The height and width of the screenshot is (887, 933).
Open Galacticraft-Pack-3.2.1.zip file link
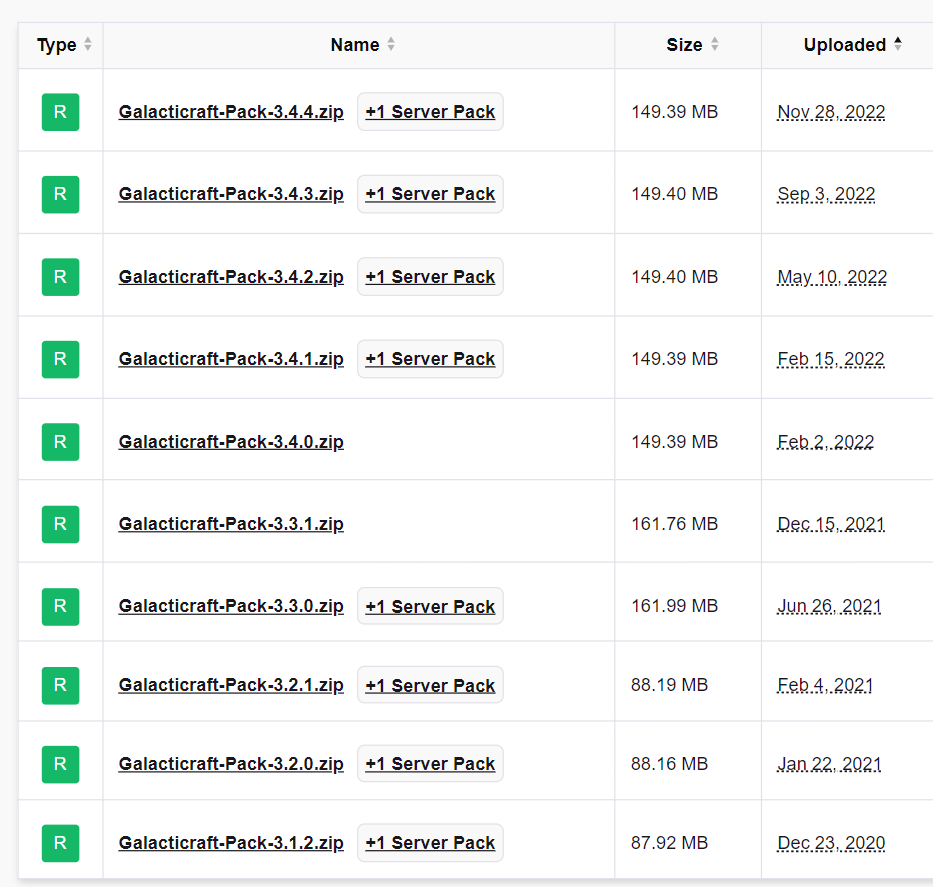tap(231, 685)
